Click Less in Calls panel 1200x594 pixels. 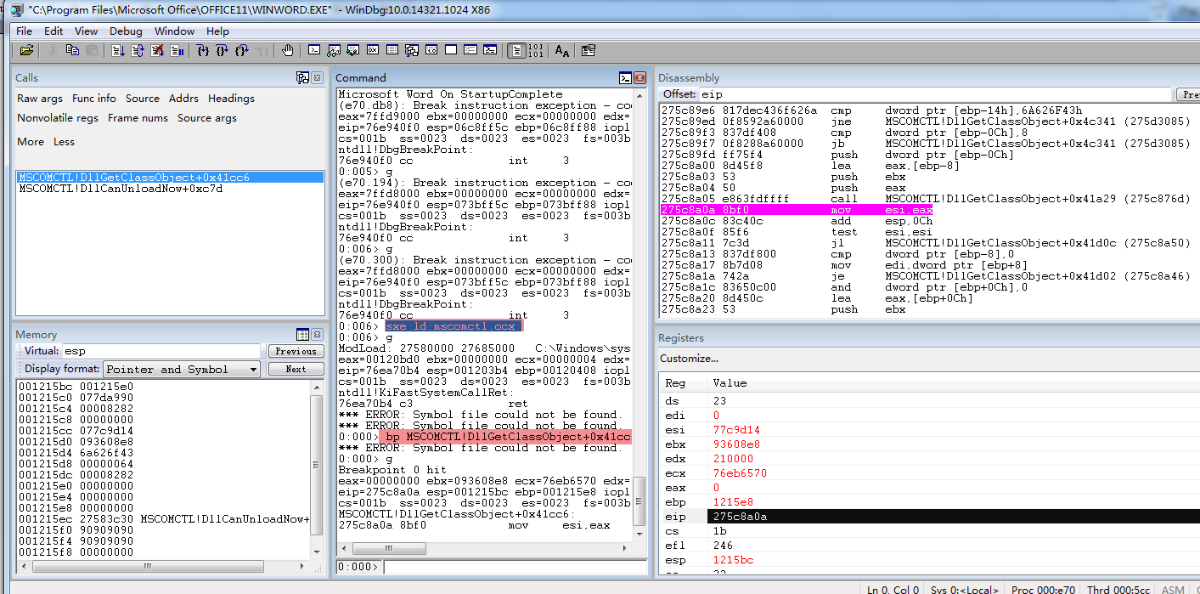click(64, 142)
